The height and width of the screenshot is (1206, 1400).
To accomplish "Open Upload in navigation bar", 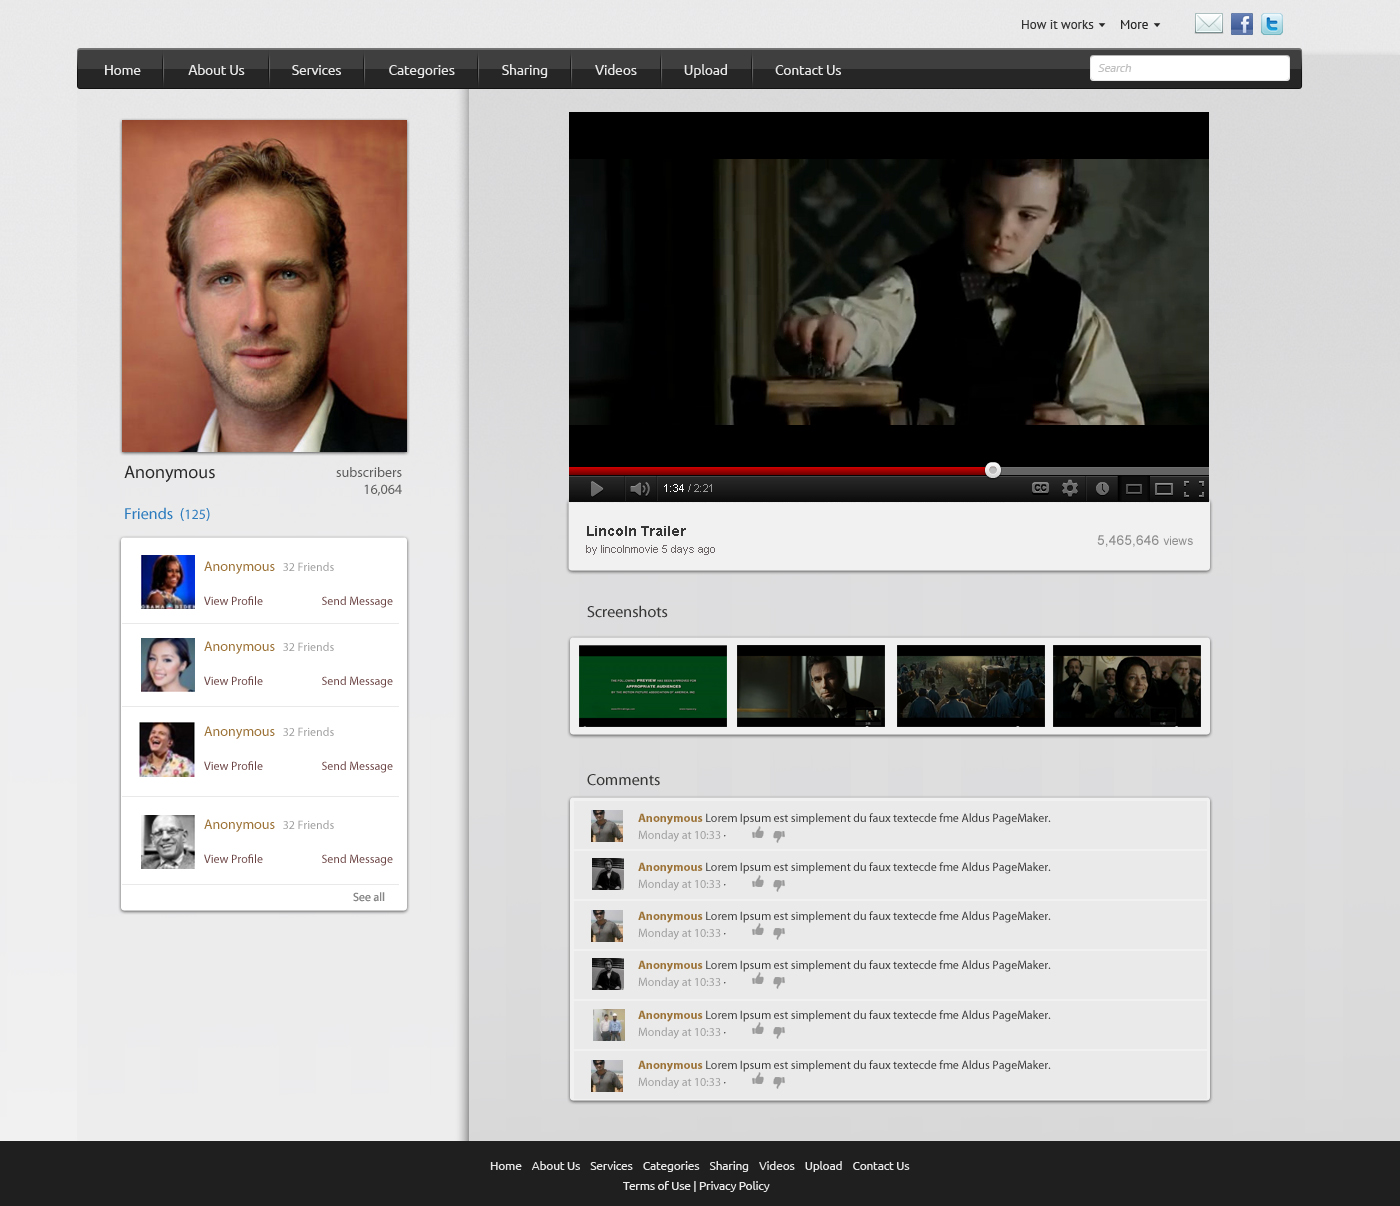I will point(705,70).
